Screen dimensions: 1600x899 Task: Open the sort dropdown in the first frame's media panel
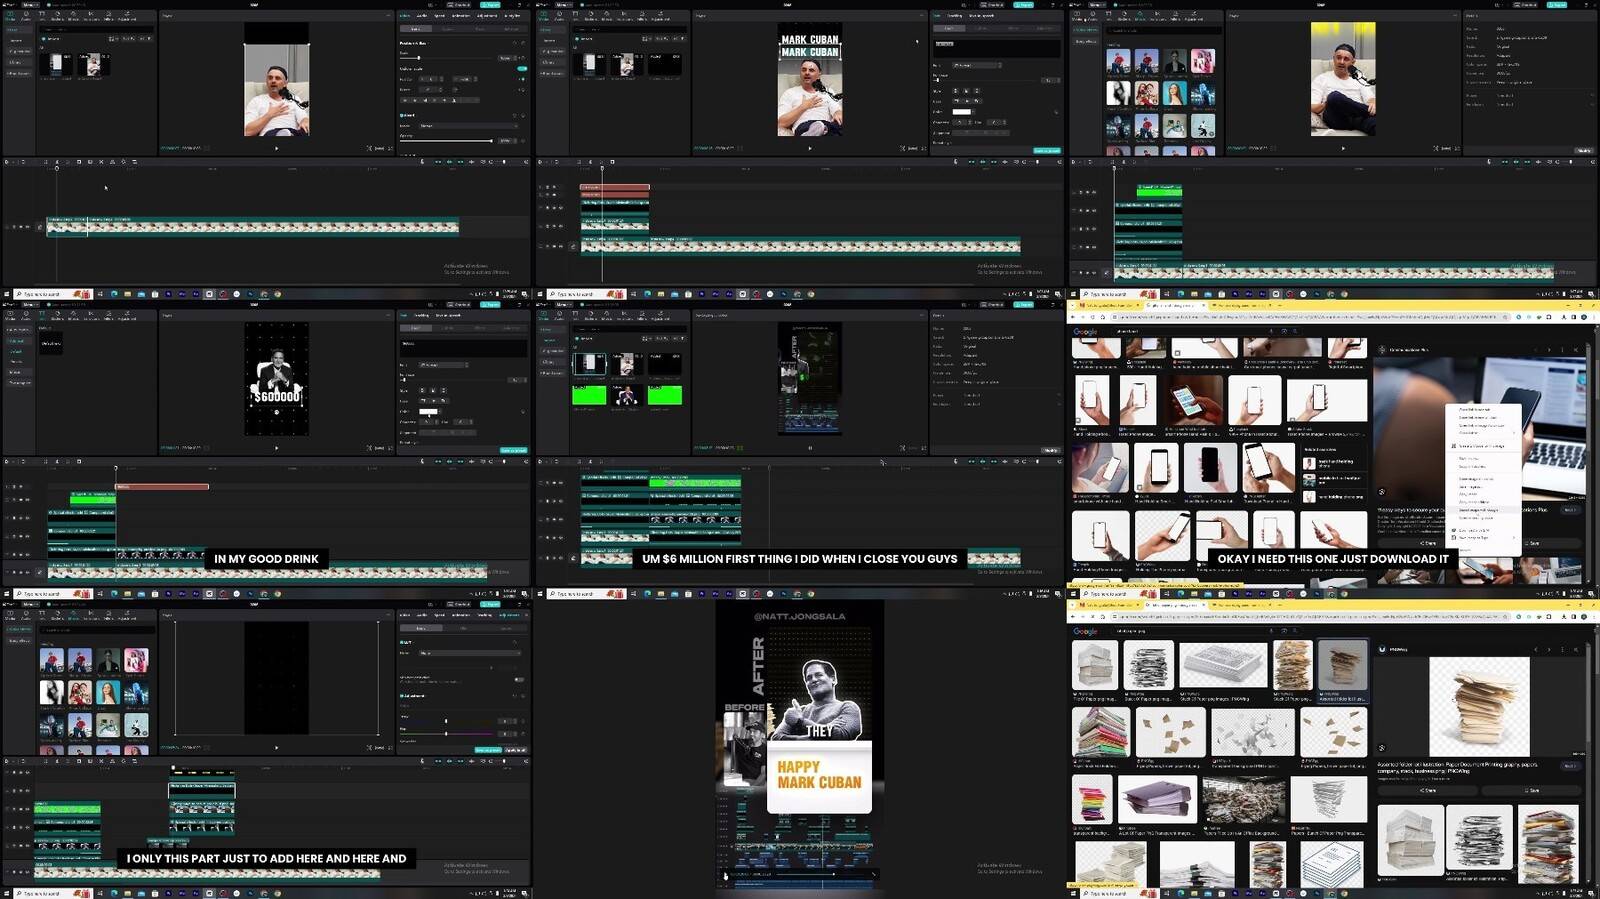(x=128, y=39)
